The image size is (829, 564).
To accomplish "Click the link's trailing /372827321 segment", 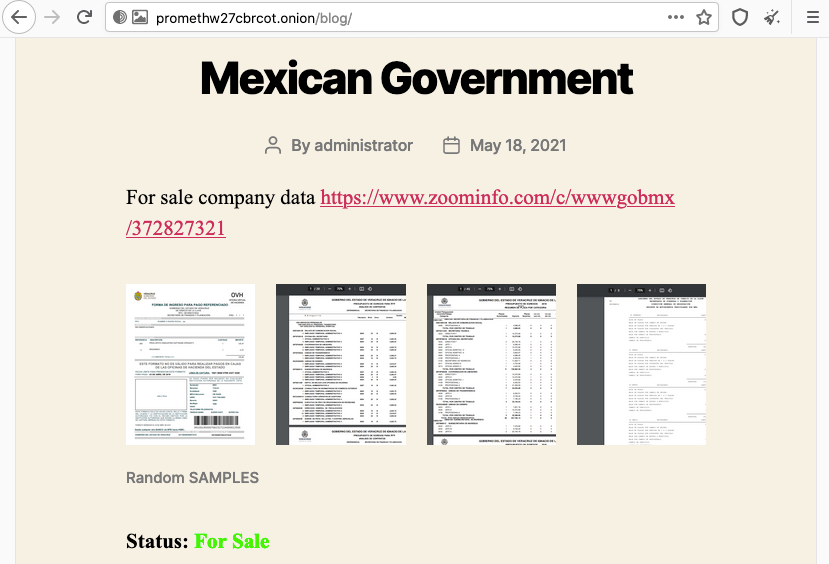I will [x=176, y=228].
